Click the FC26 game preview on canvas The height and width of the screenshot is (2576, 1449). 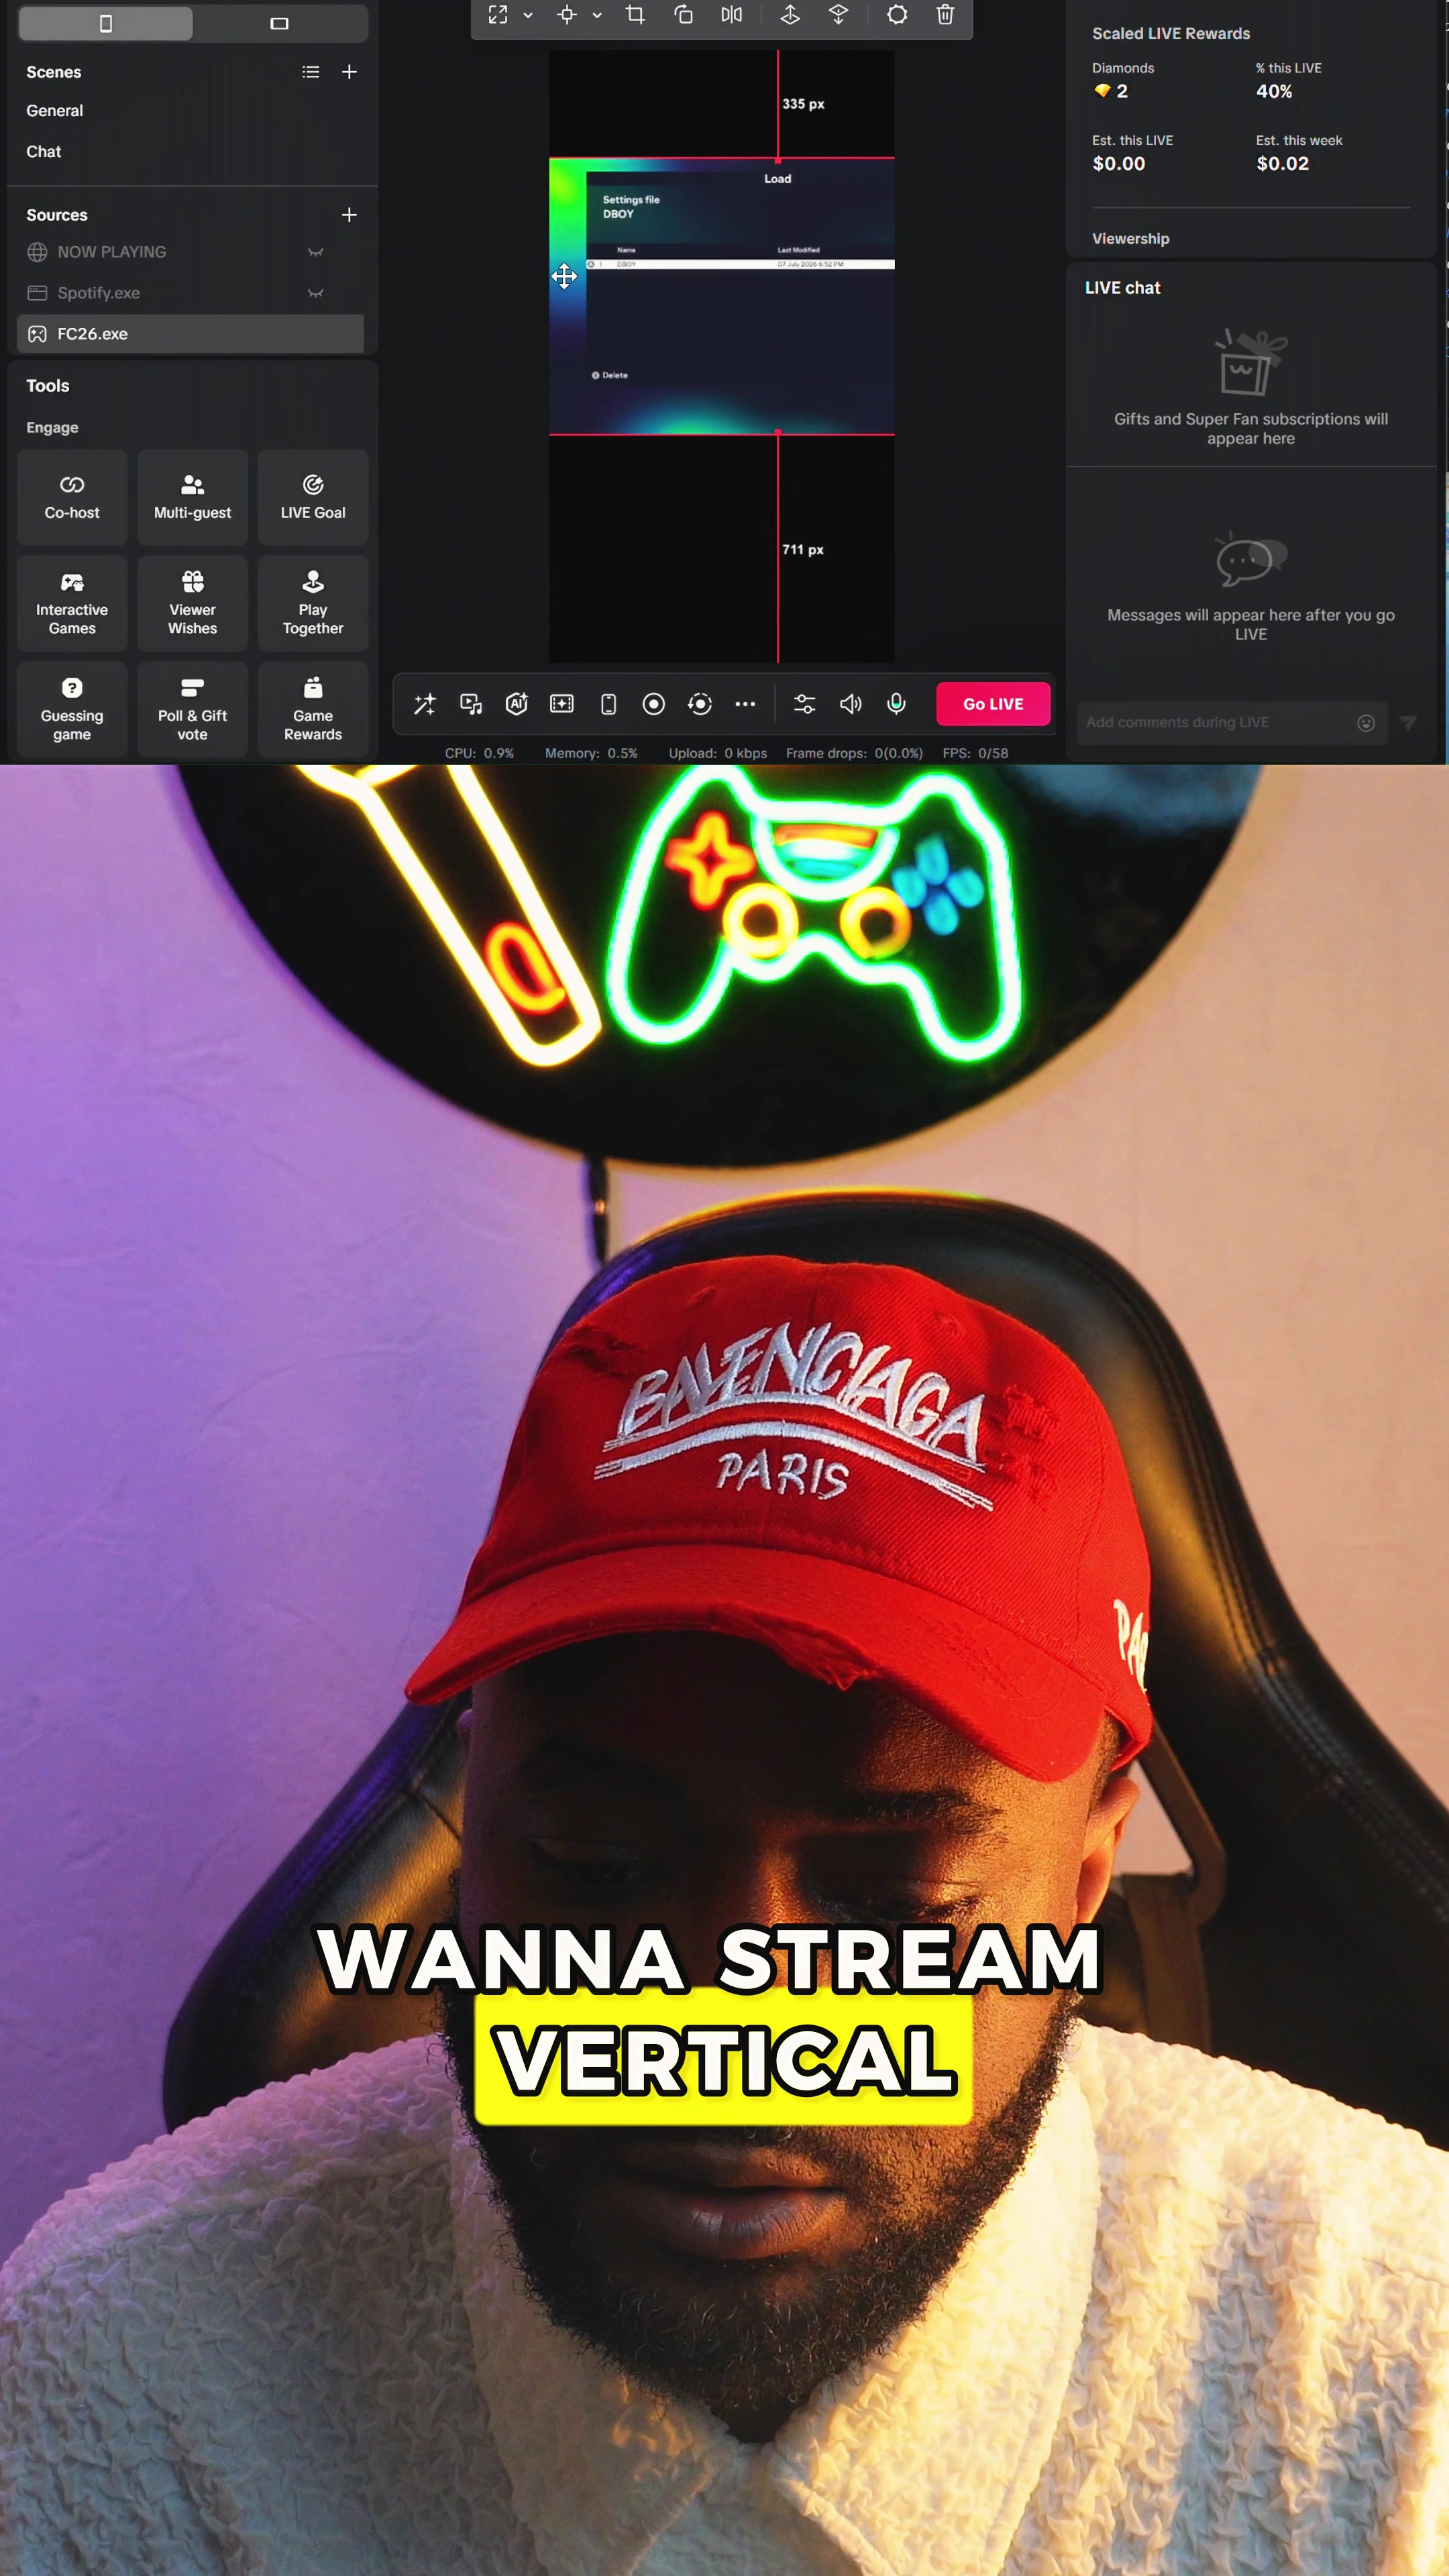[x=722, y=297]
